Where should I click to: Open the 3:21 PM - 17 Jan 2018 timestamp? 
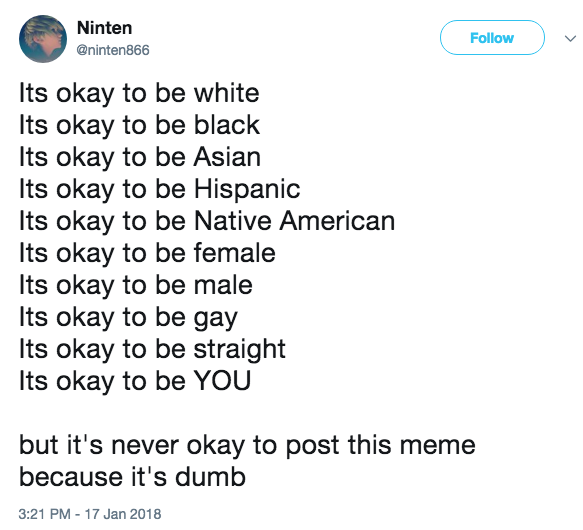point(90,514)
